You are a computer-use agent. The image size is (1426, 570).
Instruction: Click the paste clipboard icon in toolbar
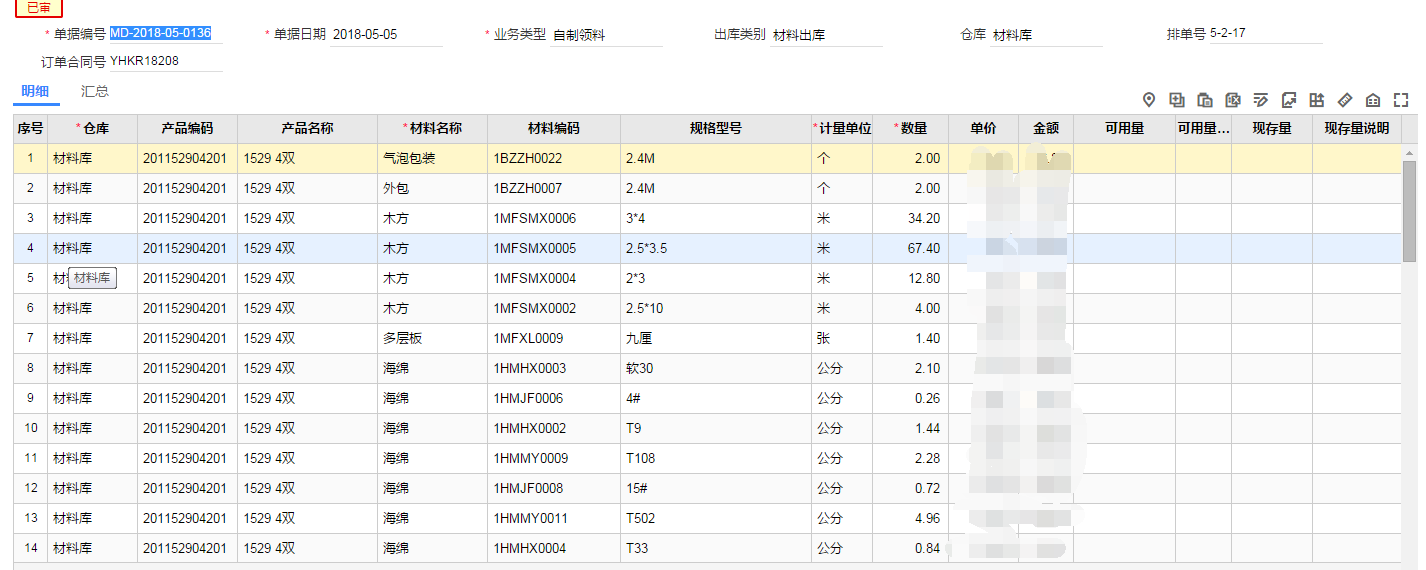(x=1205, y=100)
